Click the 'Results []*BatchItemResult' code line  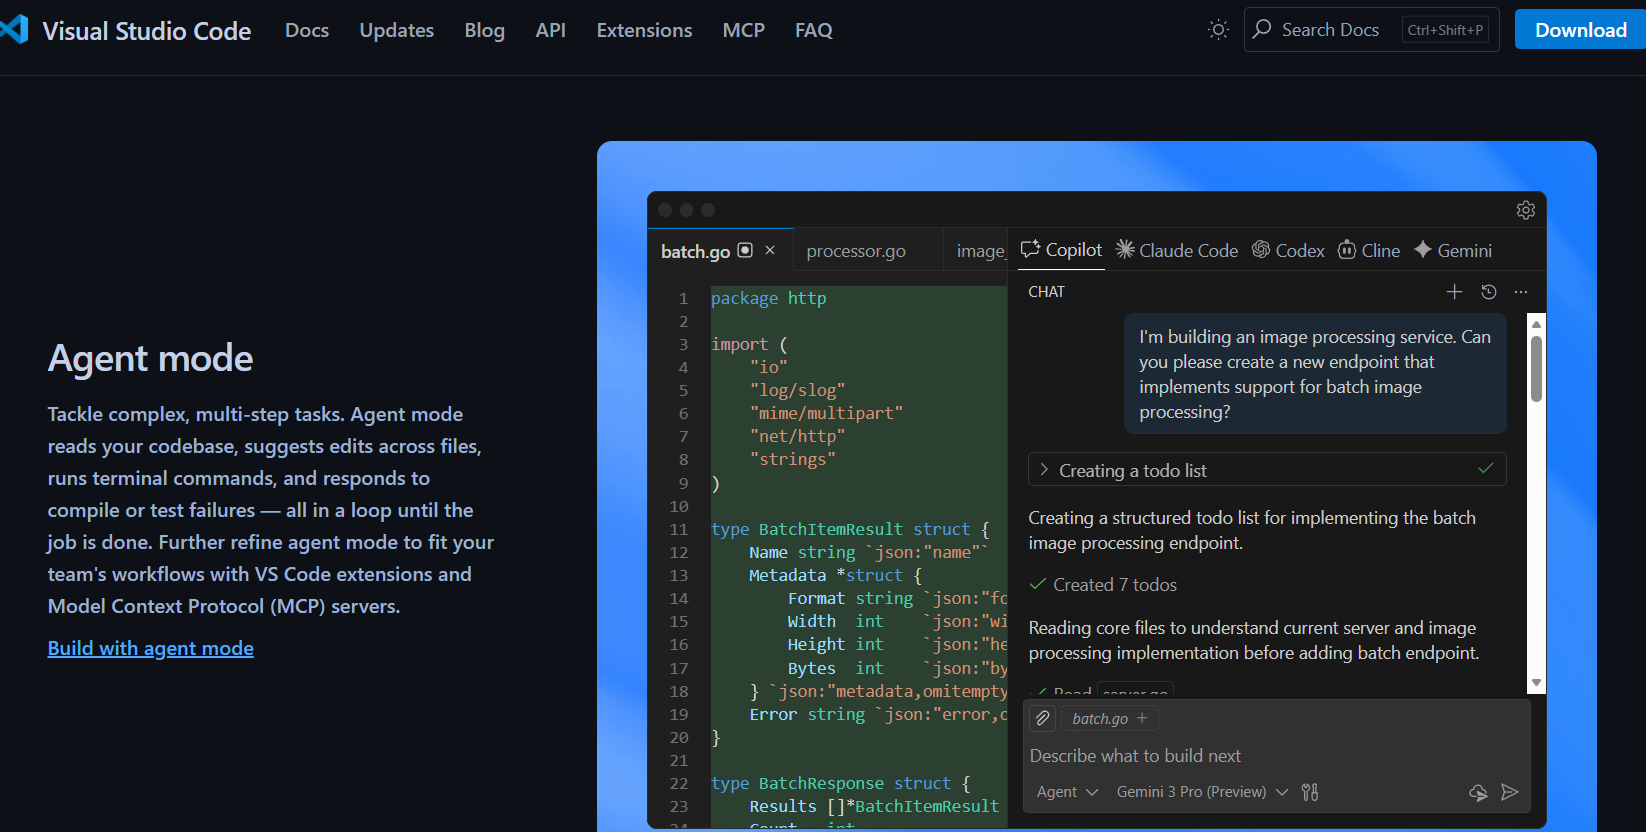(x=874, y=806)
